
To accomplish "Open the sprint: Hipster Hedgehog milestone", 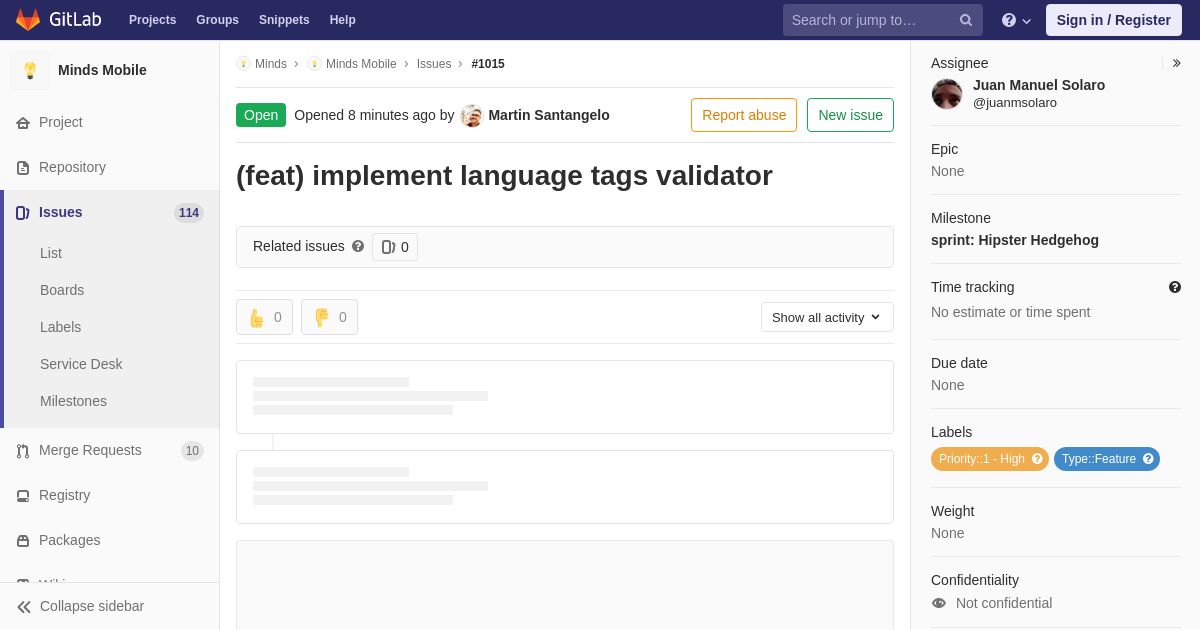I will (1015, 240).
